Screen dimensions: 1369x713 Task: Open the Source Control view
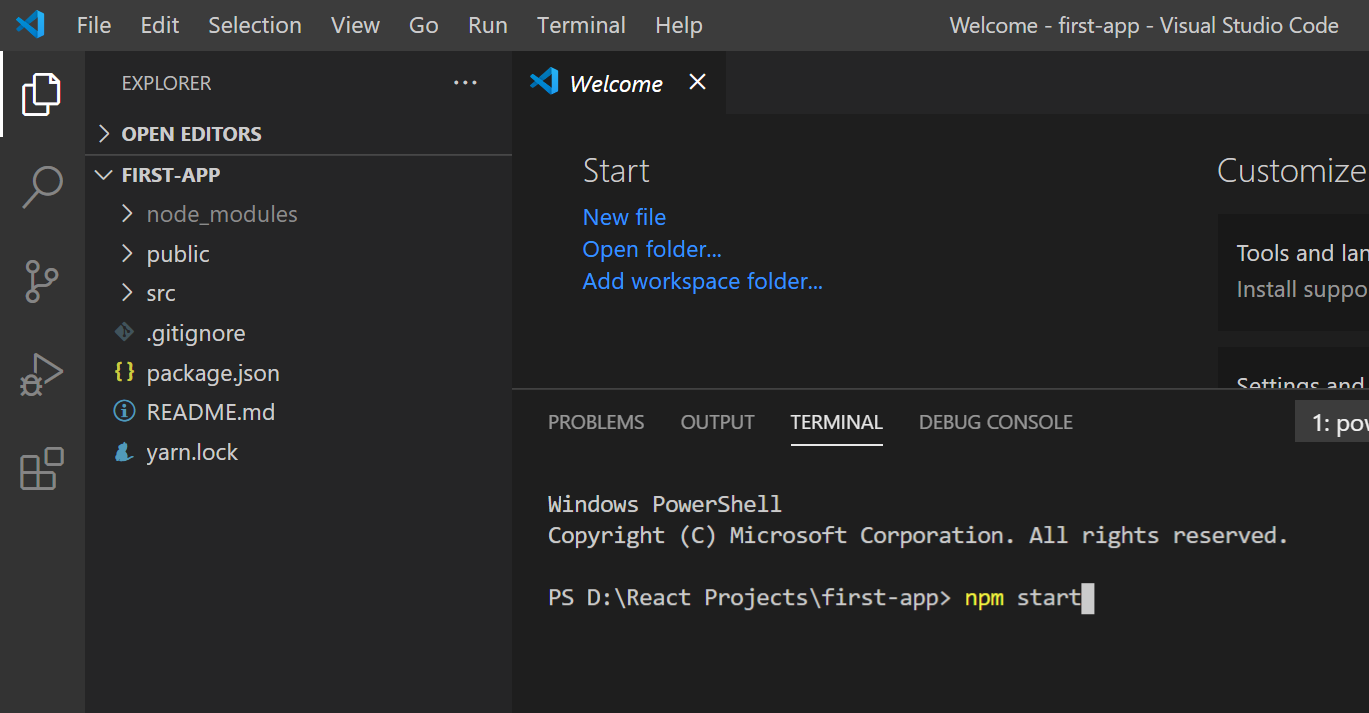[42, 281]
